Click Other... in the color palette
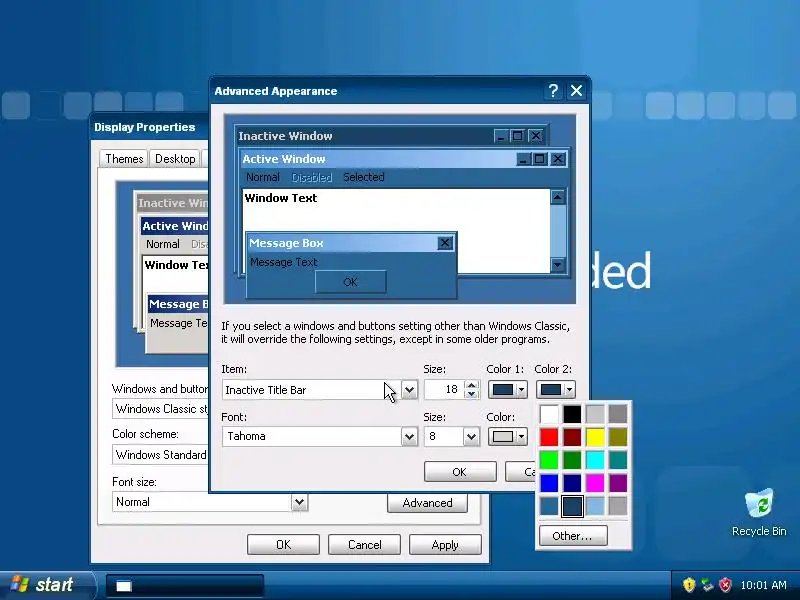The height and width of the screenshot is (600, 800). coord(572,536)
